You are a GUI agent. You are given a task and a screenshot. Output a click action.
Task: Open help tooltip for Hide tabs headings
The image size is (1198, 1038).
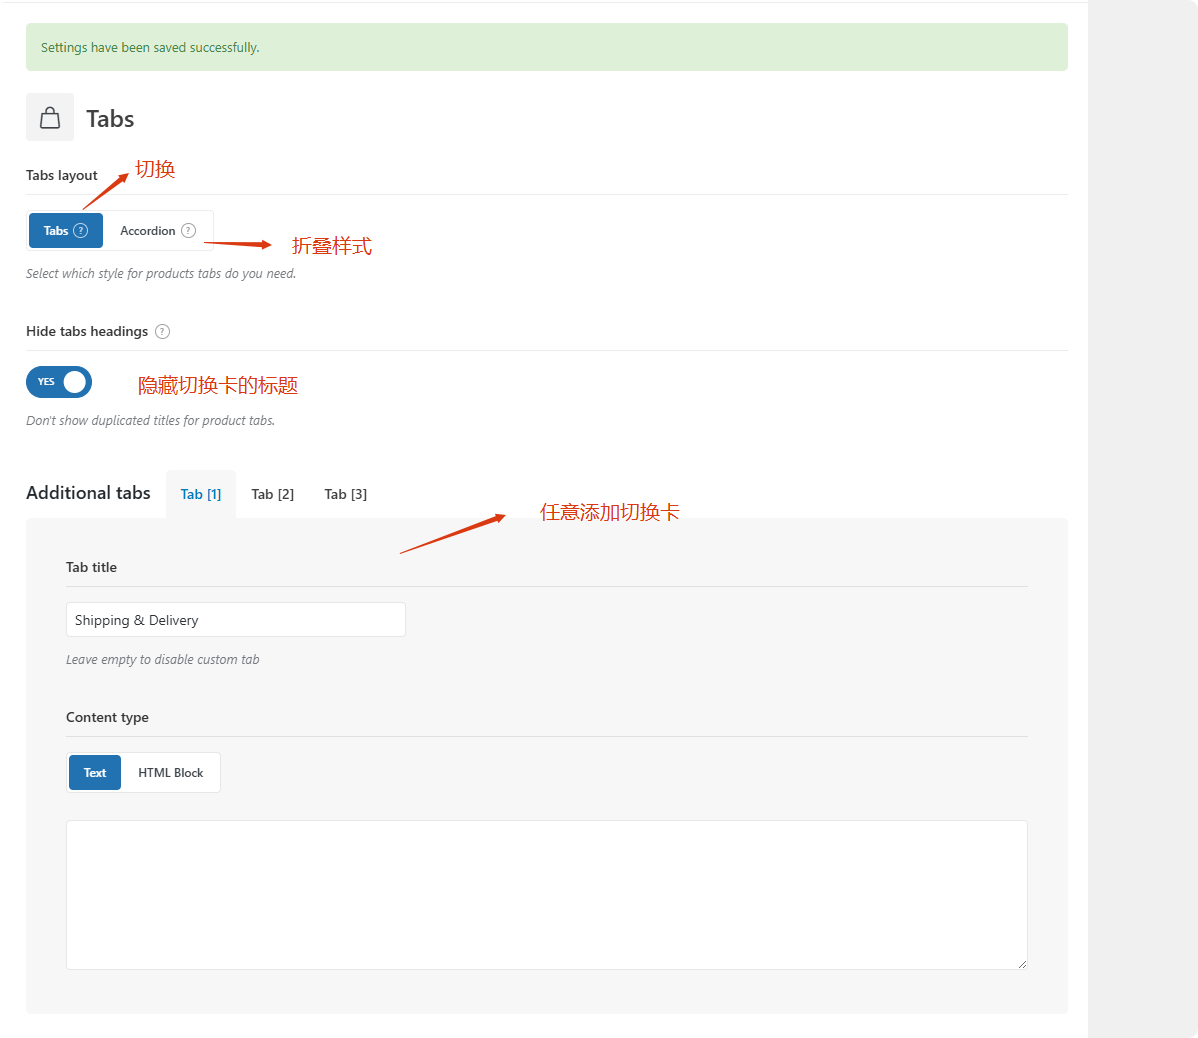coord(163,332)
